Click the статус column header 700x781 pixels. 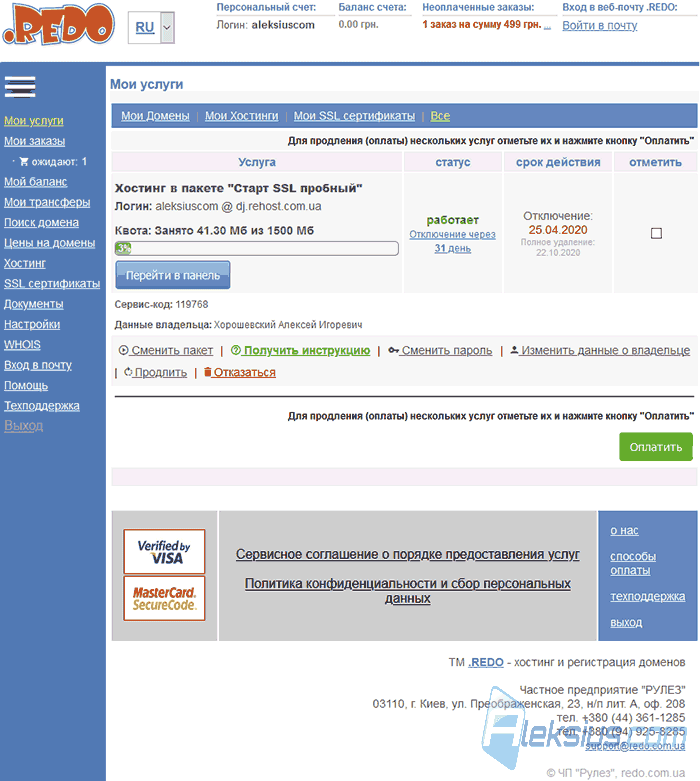(x=452, y=162)
